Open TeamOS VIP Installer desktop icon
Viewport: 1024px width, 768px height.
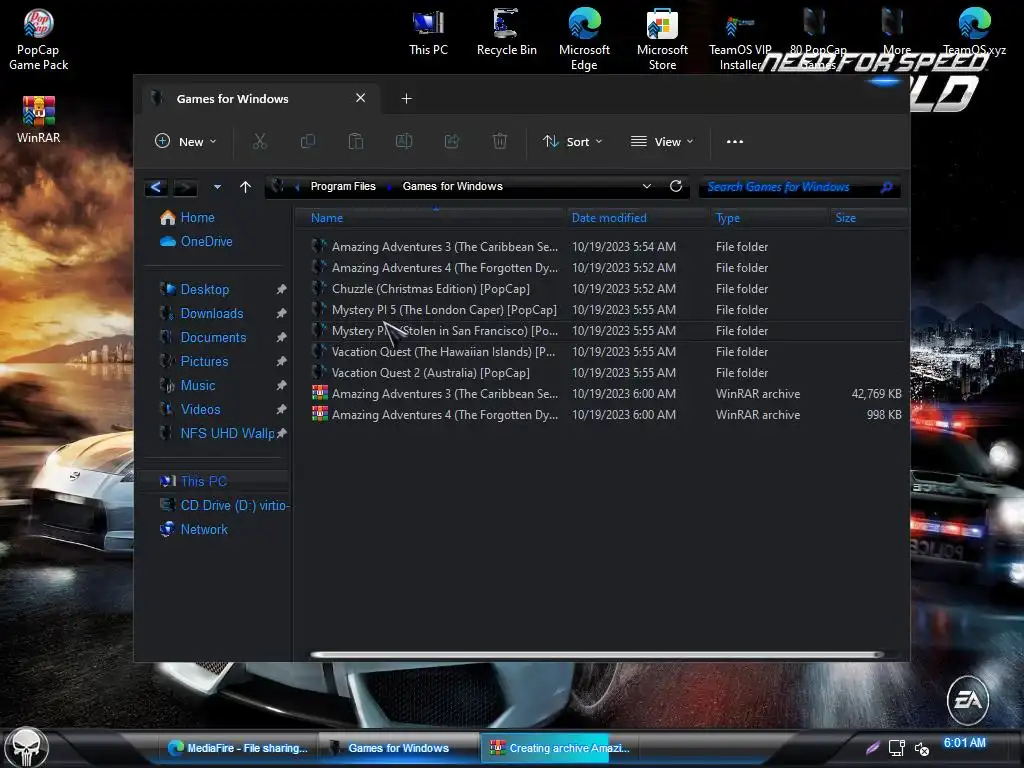click(x=740, y=40)
